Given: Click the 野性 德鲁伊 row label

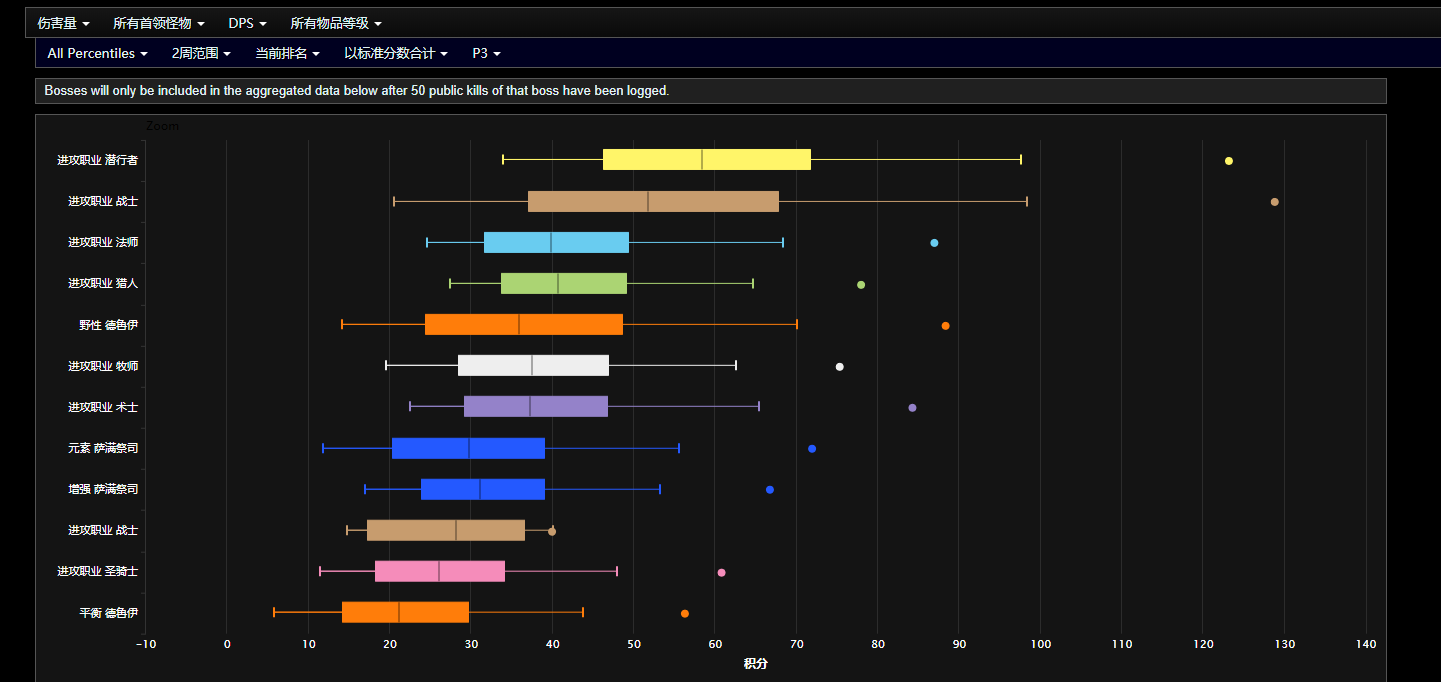Looking at the screenshot, I should point(108,325).
